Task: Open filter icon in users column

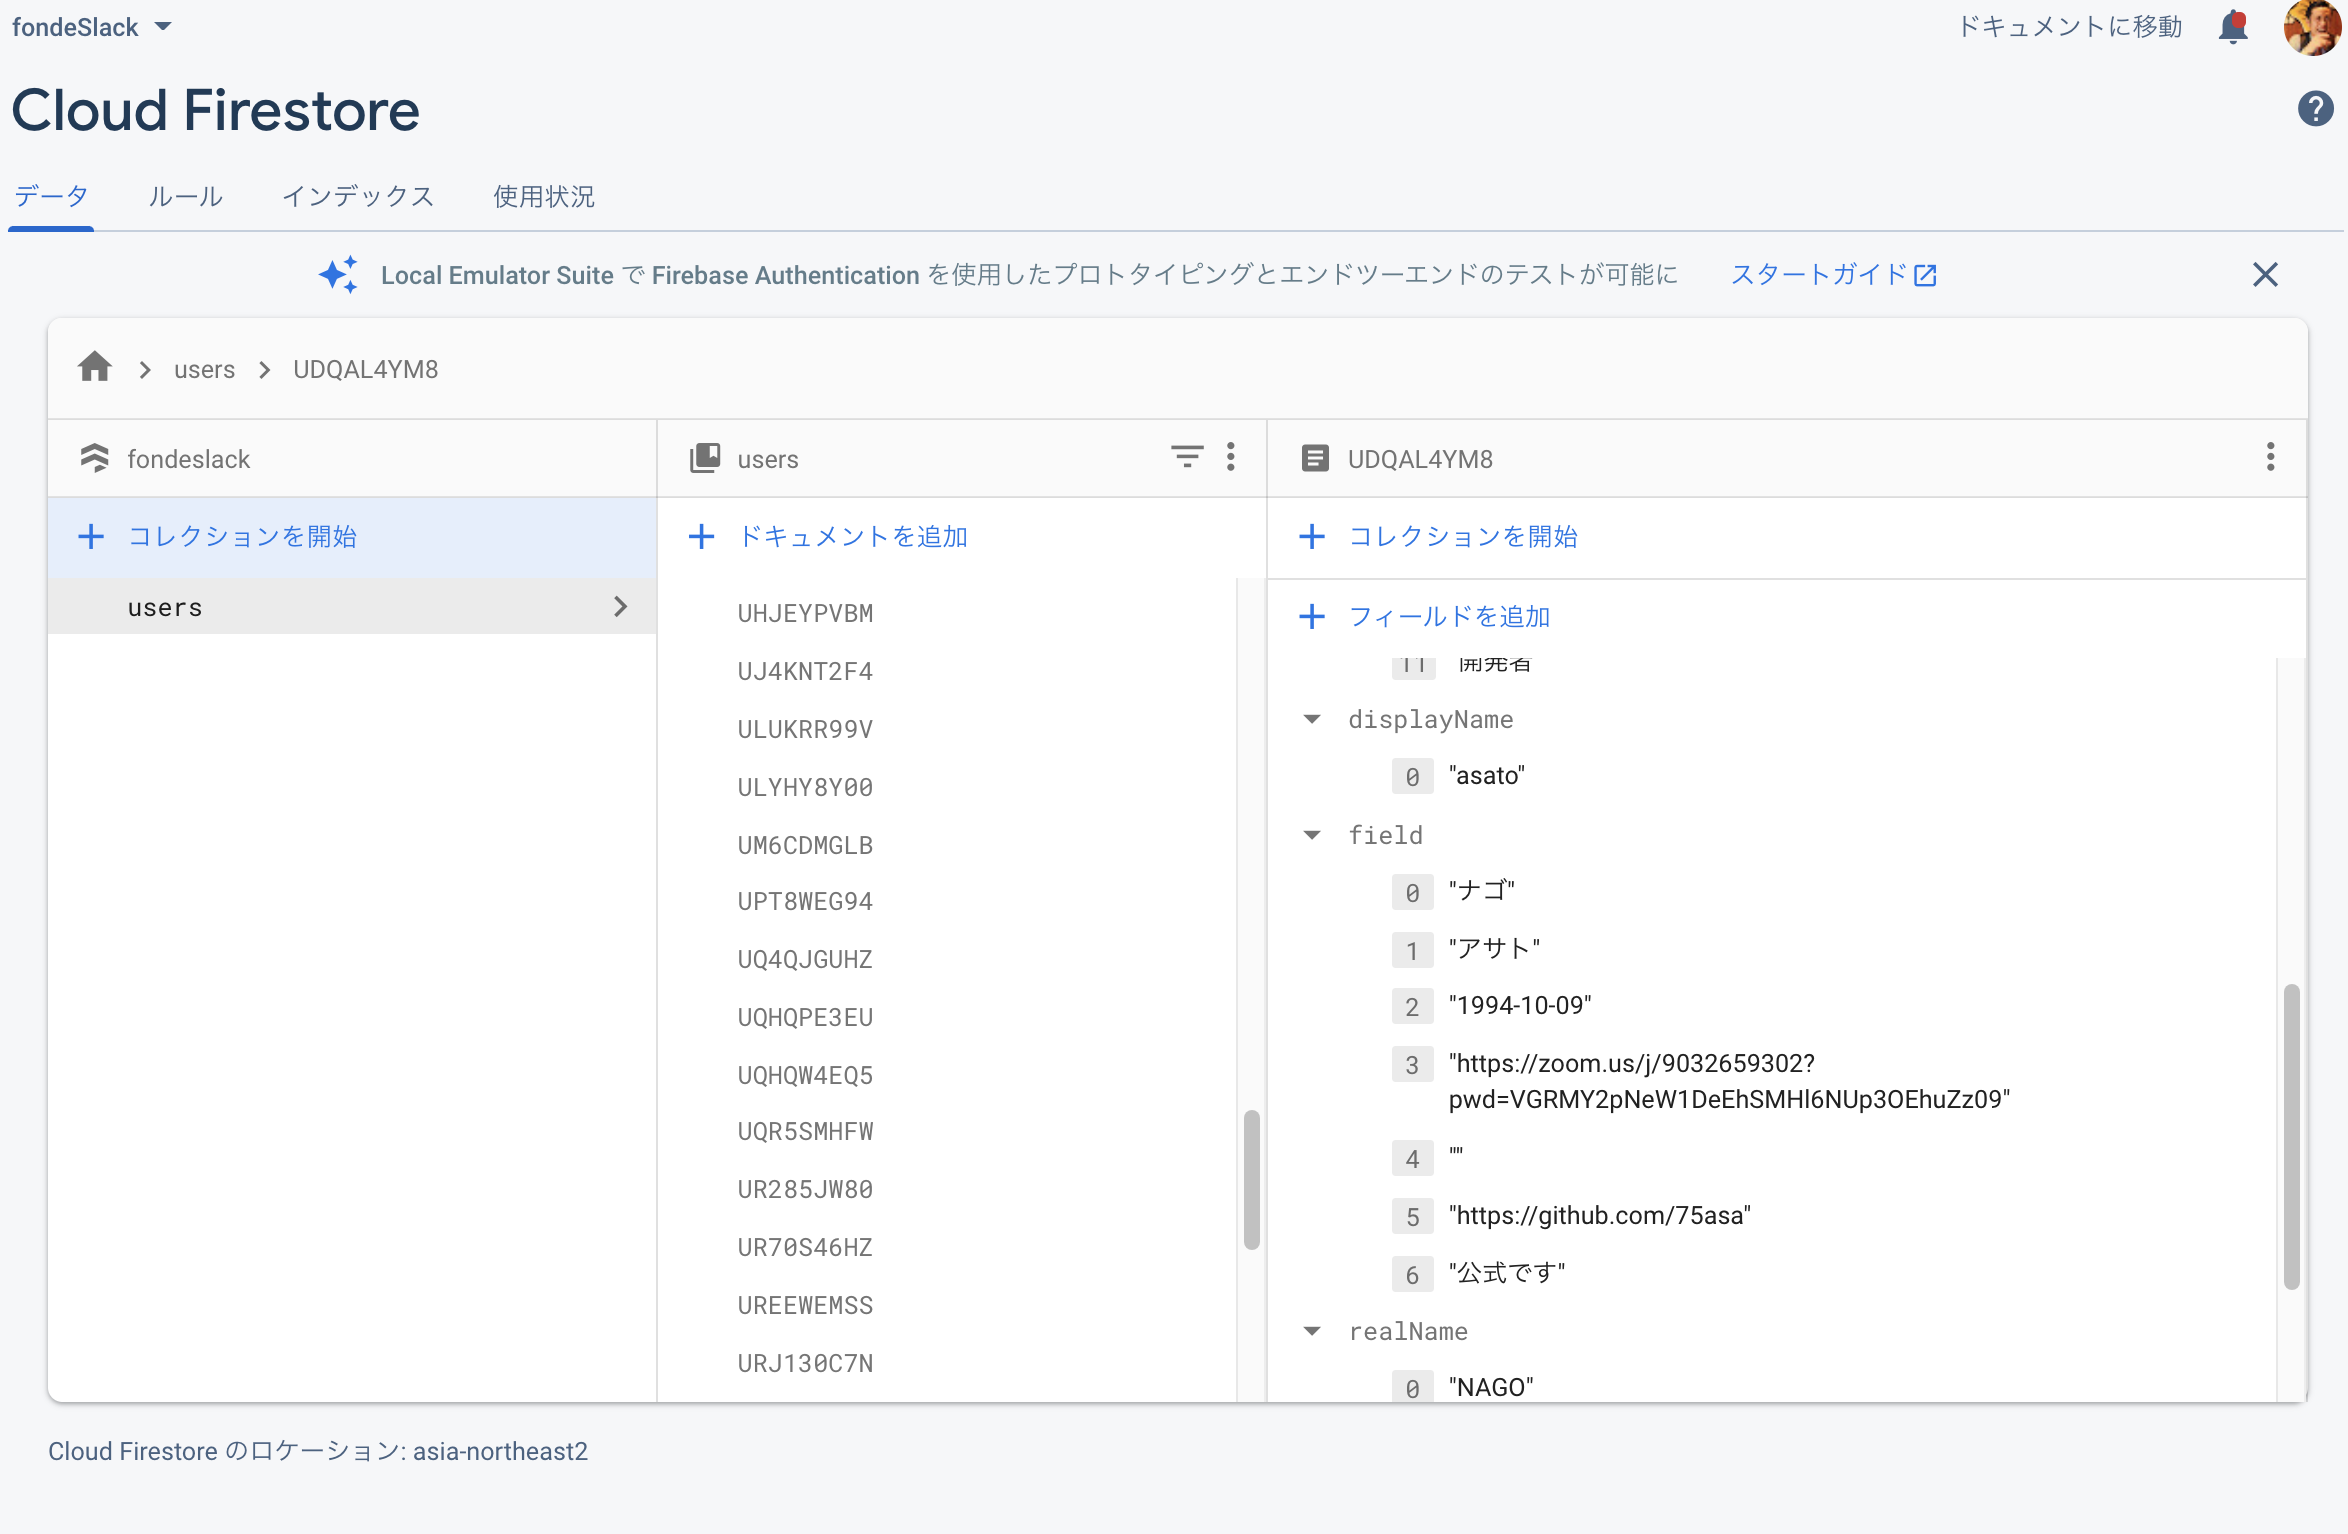Action: coord(1186,457)
